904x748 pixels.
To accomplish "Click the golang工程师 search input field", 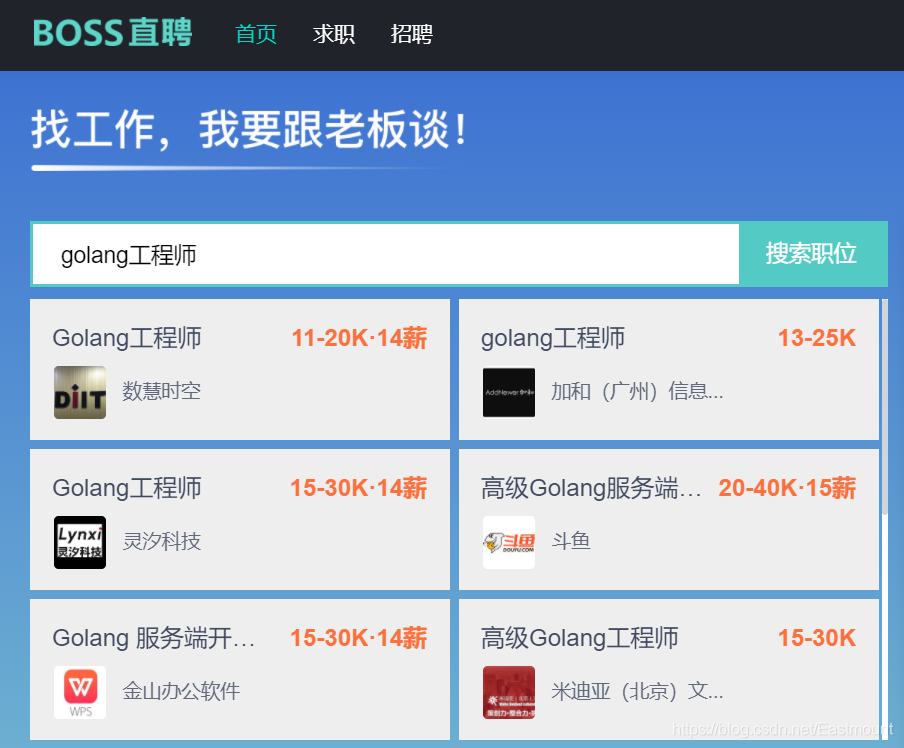I will 385,254.
